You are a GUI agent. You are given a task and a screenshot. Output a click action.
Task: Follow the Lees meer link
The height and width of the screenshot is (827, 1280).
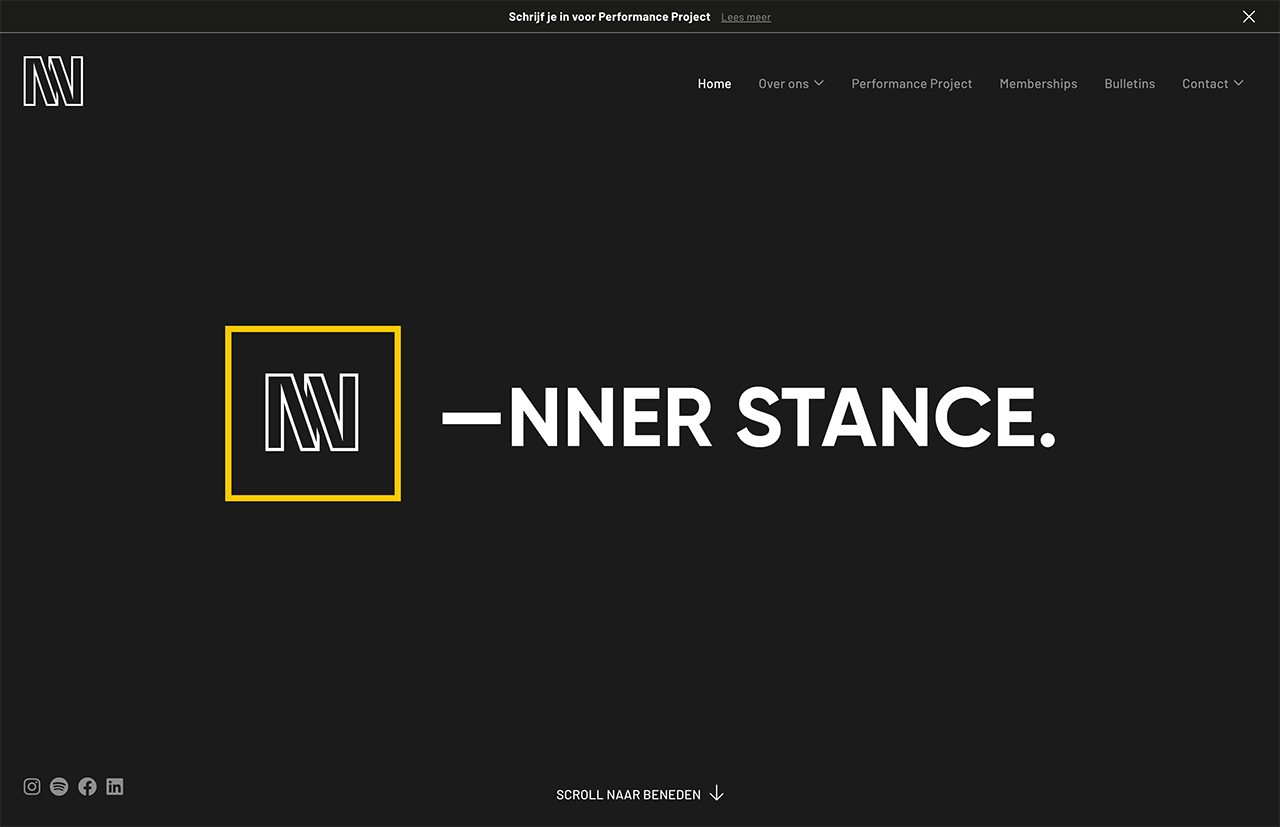click(746, 17)
